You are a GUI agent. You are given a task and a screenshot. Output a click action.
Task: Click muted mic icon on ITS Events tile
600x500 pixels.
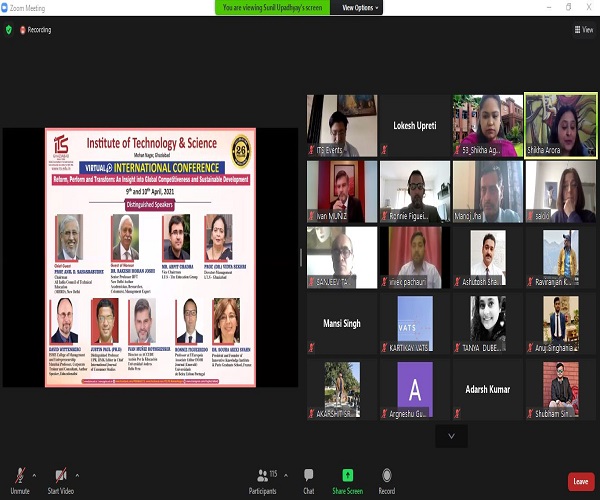(x=311, y=150)
